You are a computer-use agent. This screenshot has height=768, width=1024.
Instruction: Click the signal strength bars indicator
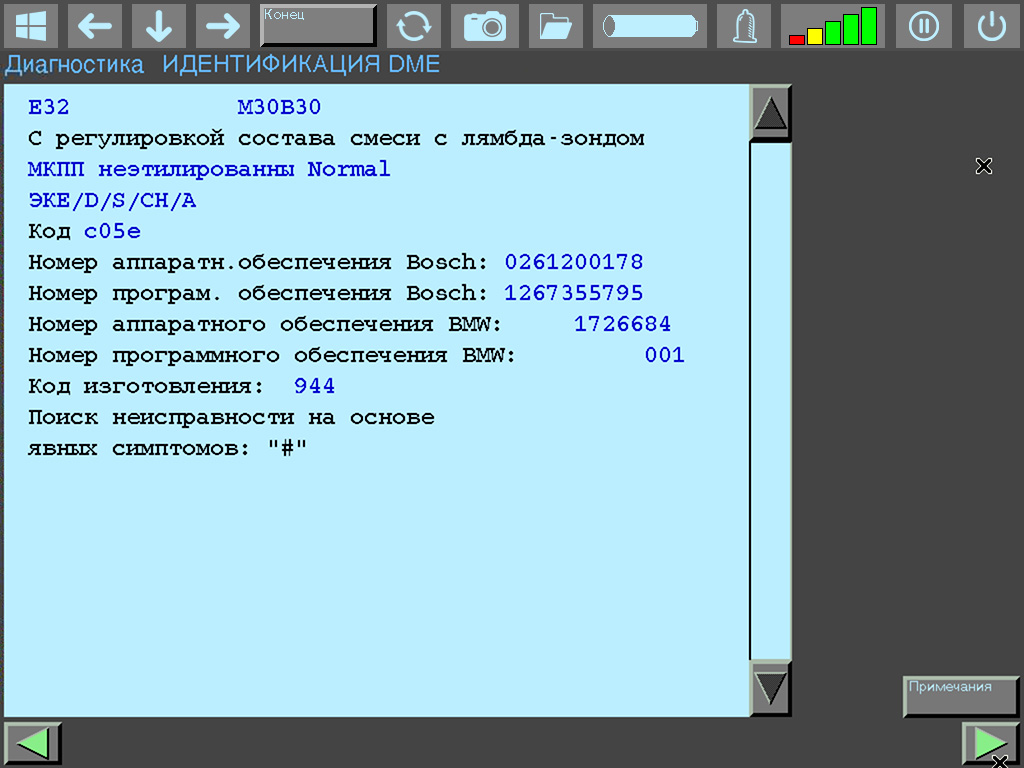[833, 26]
